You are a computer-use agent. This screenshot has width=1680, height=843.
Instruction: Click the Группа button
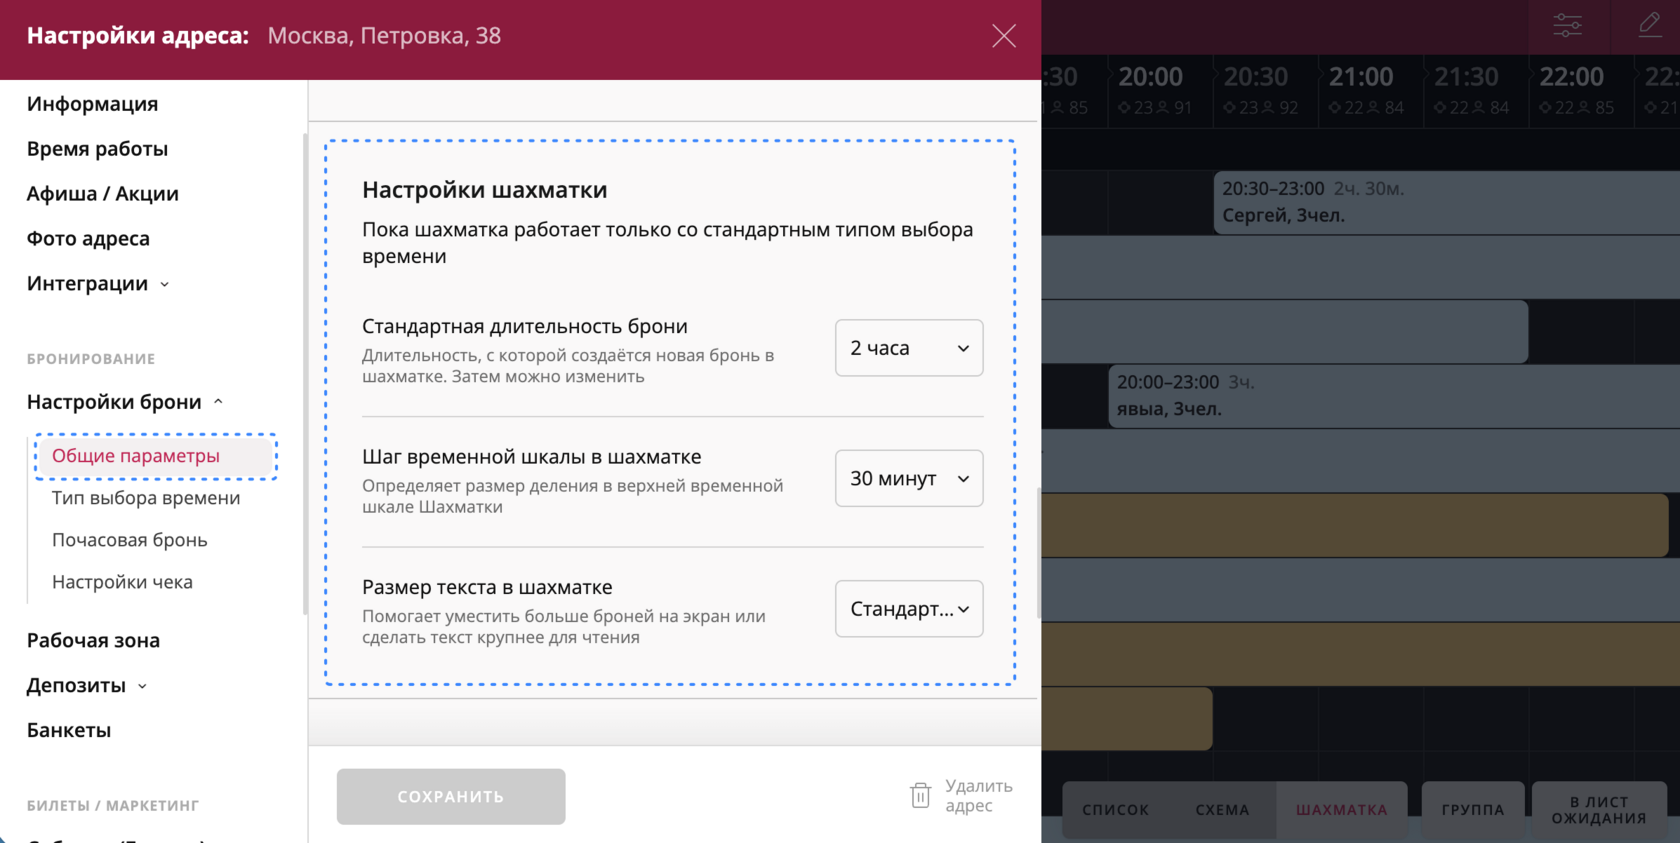pyautogui.click(x=1473, y=810)
